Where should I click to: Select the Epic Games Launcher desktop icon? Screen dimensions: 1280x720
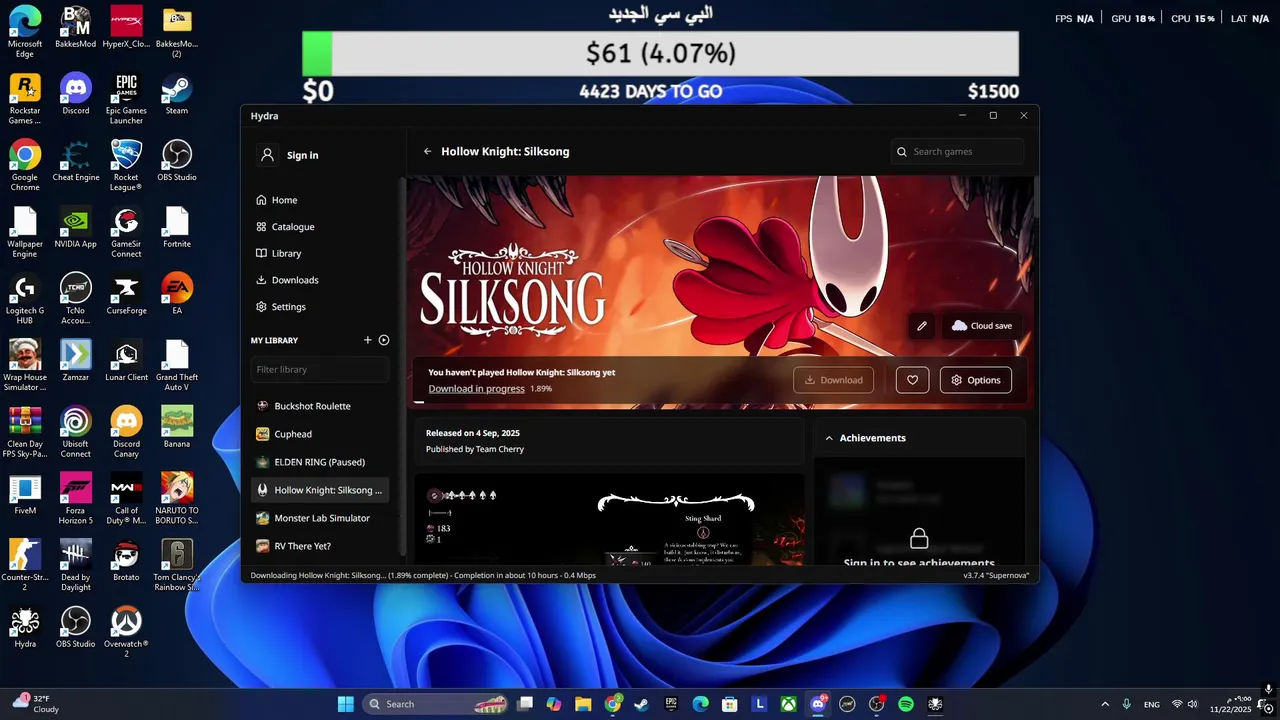(x=126, y=99)
